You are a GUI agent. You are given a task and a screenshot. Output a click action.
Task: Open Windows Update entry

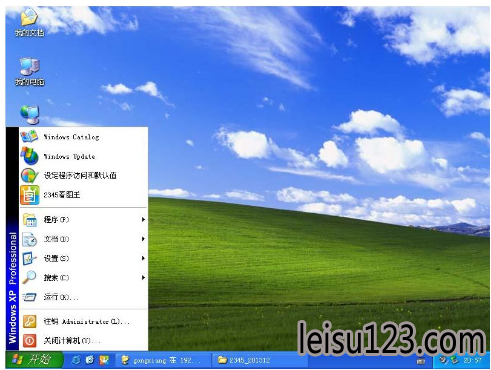[x=83, y=156]
